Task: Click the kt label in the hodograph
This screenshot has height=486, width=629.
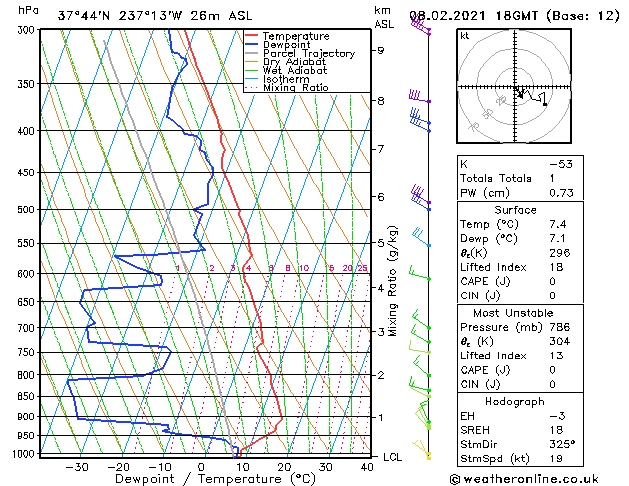Action: (465, 36)
